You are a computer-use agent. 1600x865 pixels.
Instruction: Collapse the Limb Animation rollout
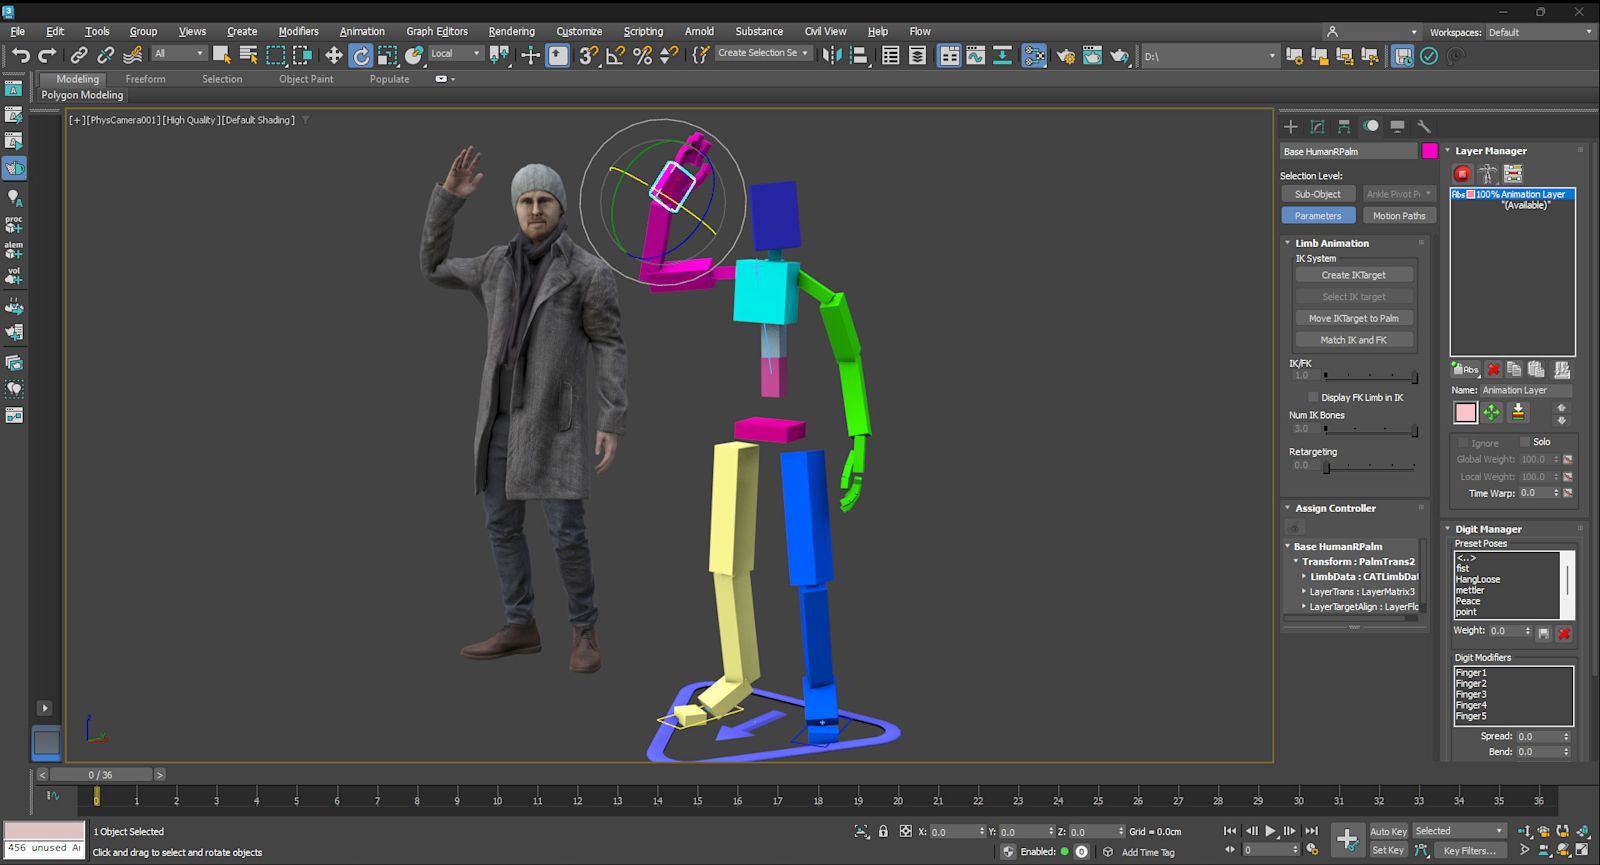pos(1288,243)
